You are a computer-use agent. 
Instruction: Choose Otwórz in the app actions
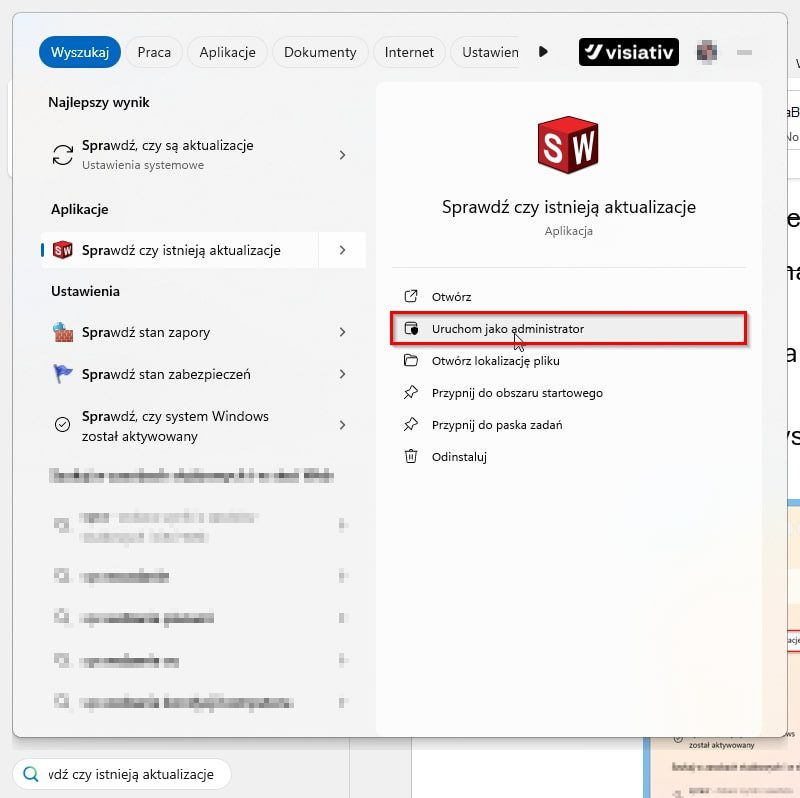click(568, 296)
